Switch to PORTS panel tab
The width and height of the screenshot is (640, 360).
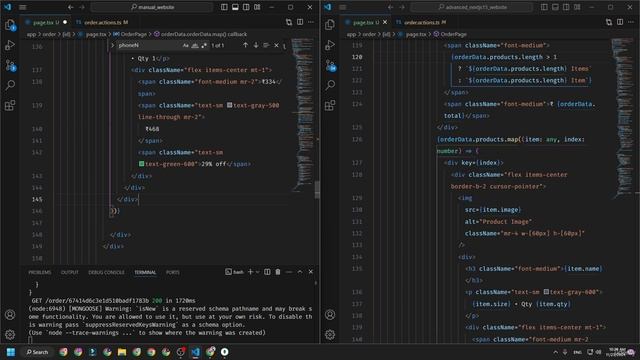(173, 272)
